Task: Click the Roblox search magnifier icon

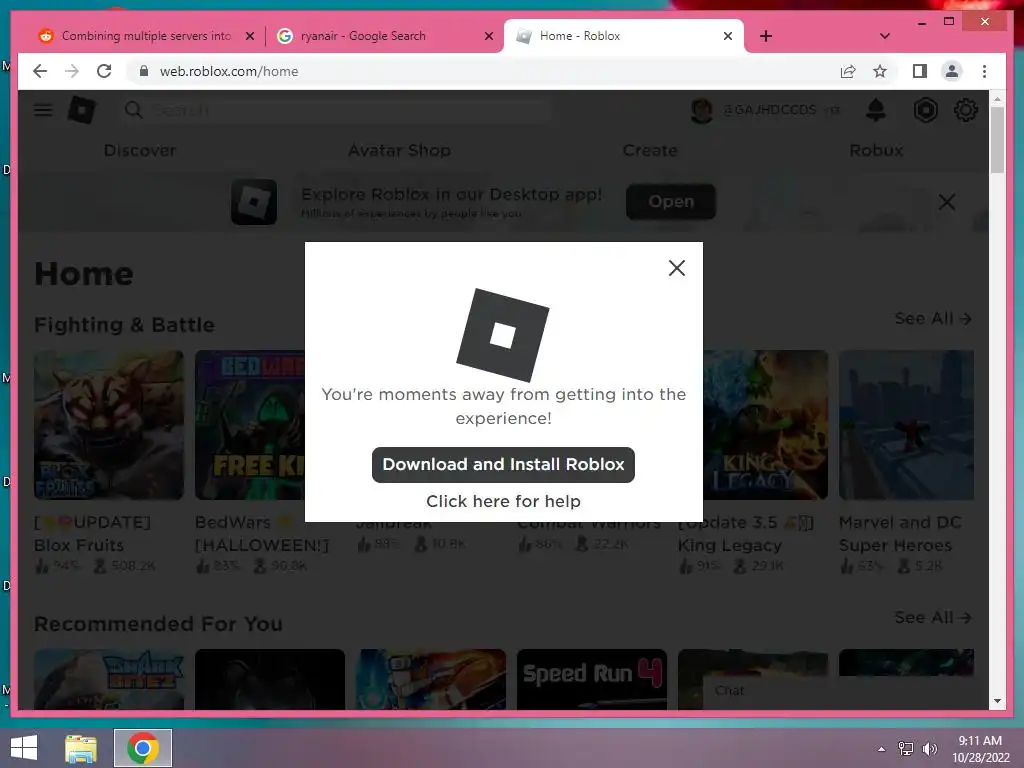Action: [x=133, y=110]
